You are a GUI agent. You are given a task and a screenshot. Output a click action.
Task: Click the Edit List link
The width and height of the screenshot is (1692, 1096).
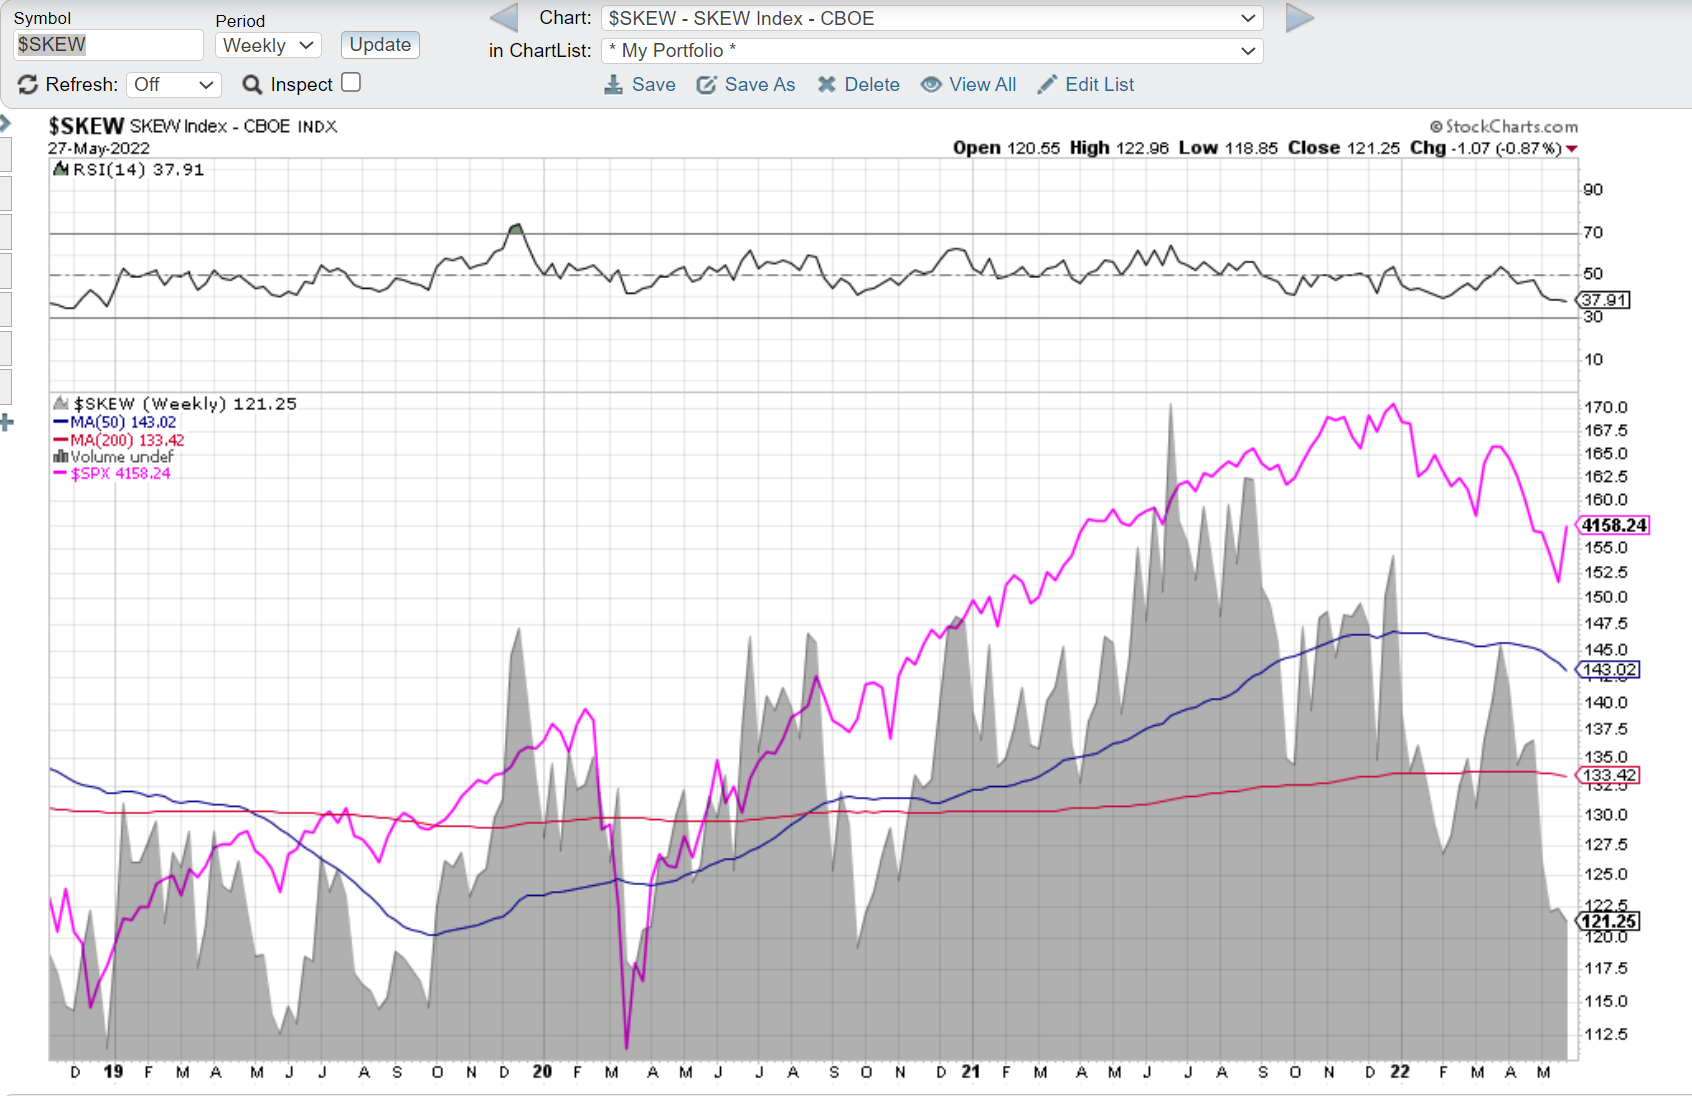point(1100,85)
